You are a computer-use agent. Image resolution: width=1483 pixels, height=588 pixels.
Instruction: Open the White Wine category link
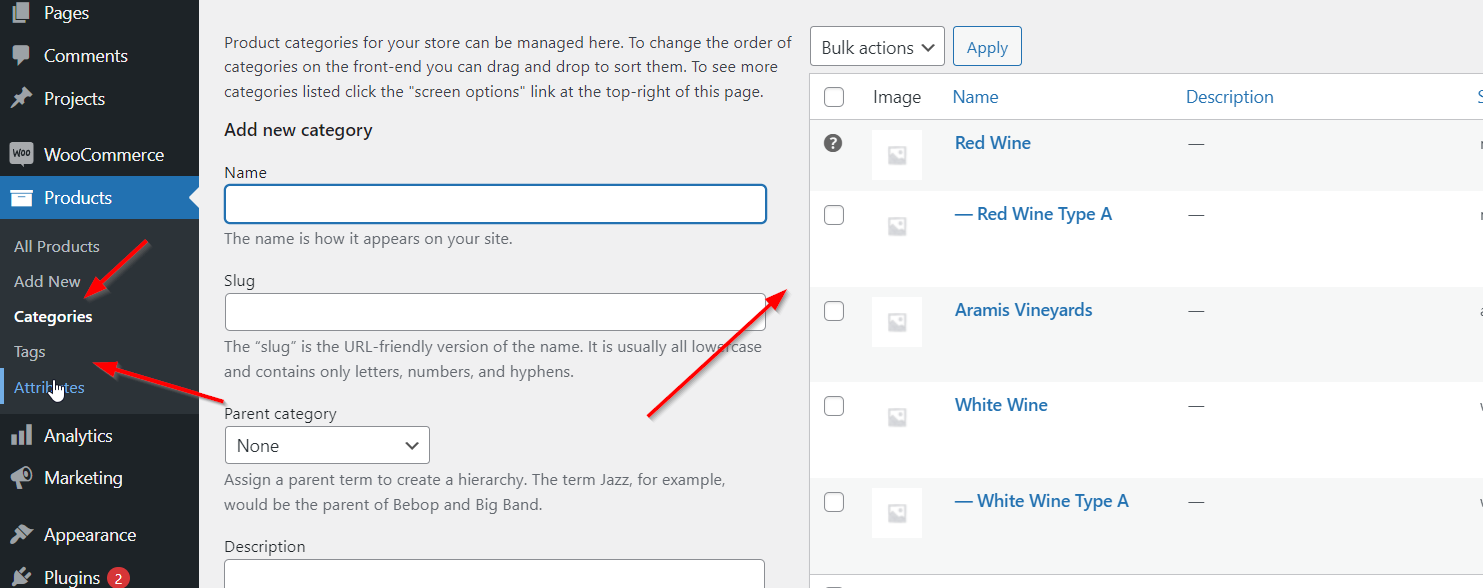(1001, 405)
